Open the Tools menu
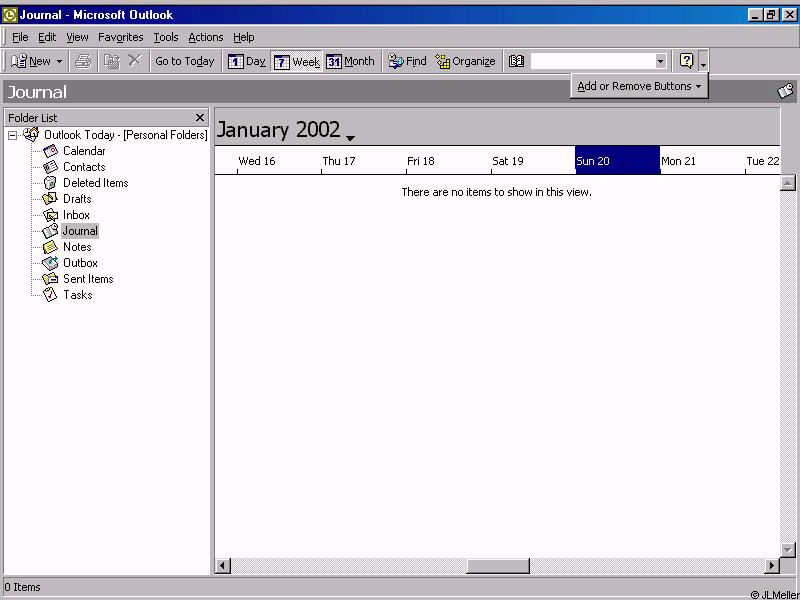The height and width of the screenshot is (600, 800). [166, 37]
